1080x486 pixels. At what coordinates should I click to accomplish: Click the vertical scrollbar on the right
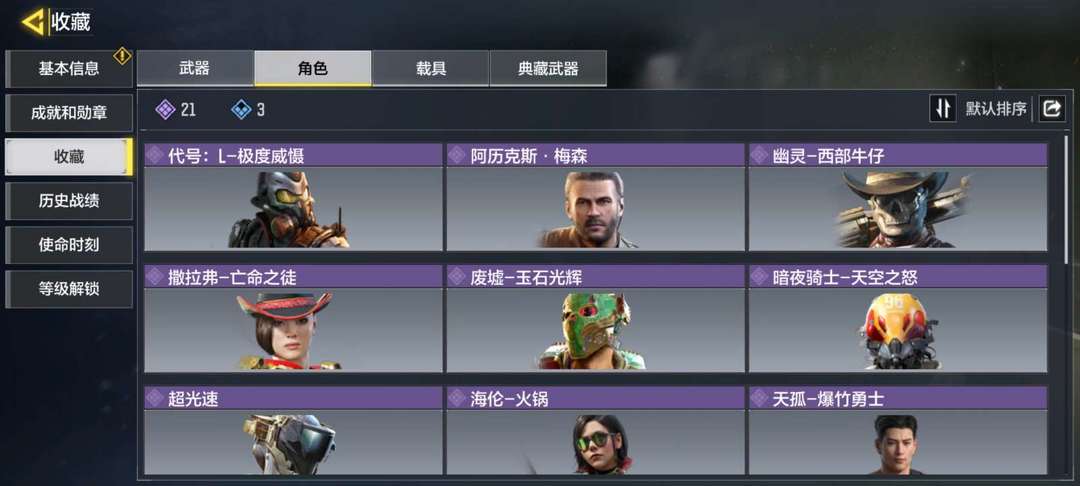1067,200
